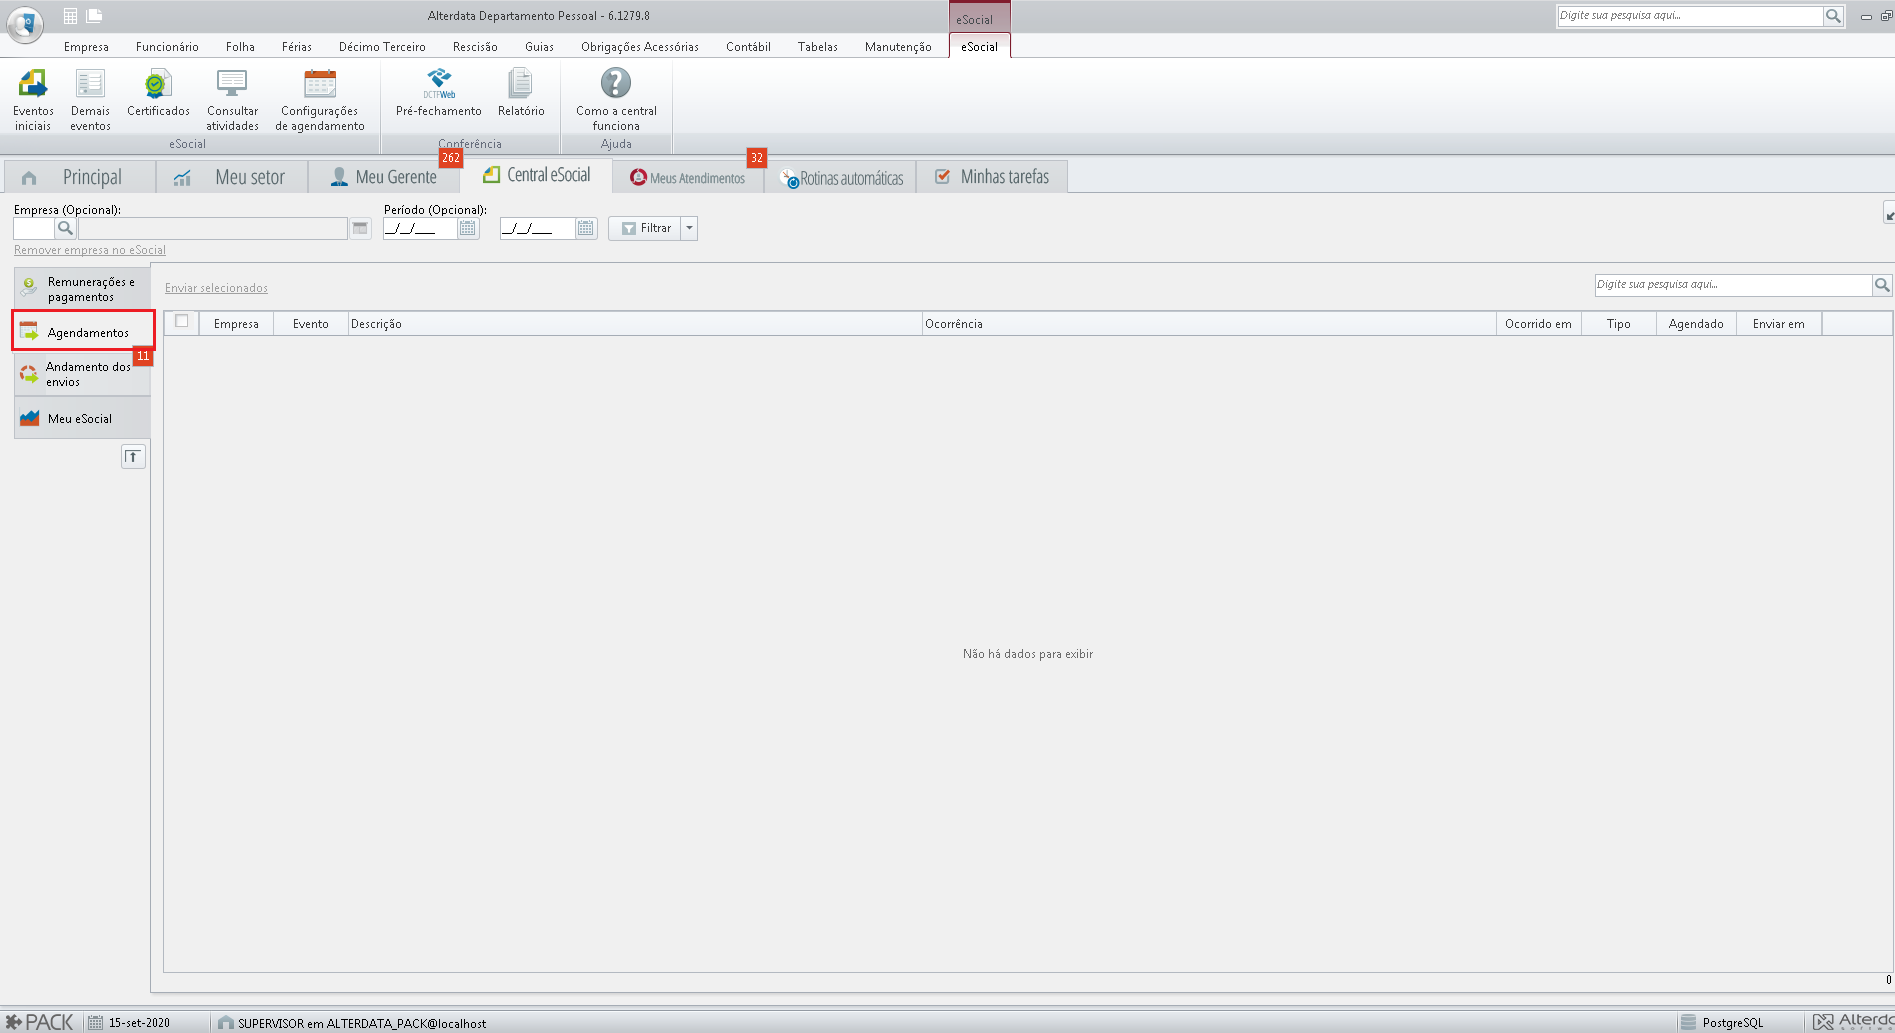This screenshot has width=1895, height=1033.
Task: Open the Rescisão menu
Action: (x=475, y=47)
